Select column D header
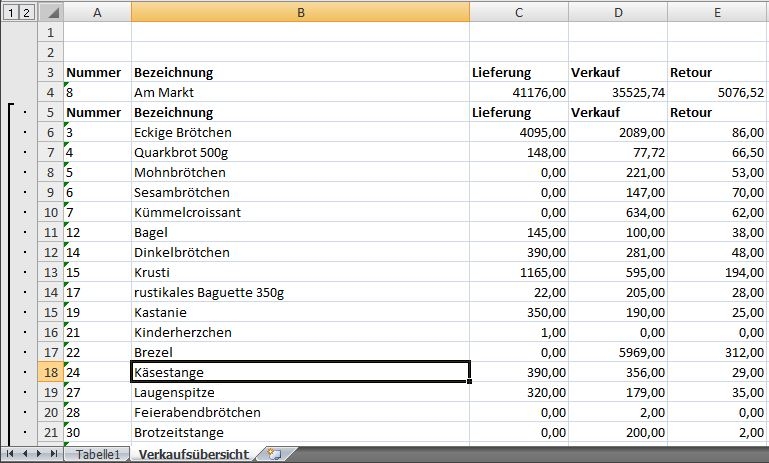Image resolution: width=769 pixels, height=463 pixels. pyautogui.click(x=618, y=12)
